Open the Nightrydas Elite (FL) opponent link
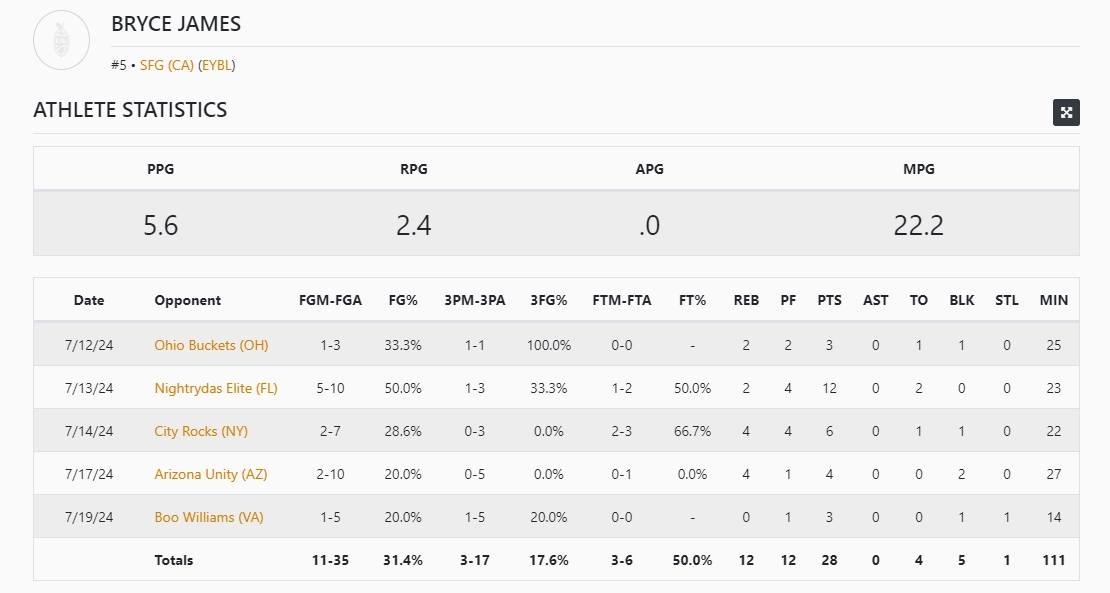The width and height of the screenshot is (1110, 593). 216,388
